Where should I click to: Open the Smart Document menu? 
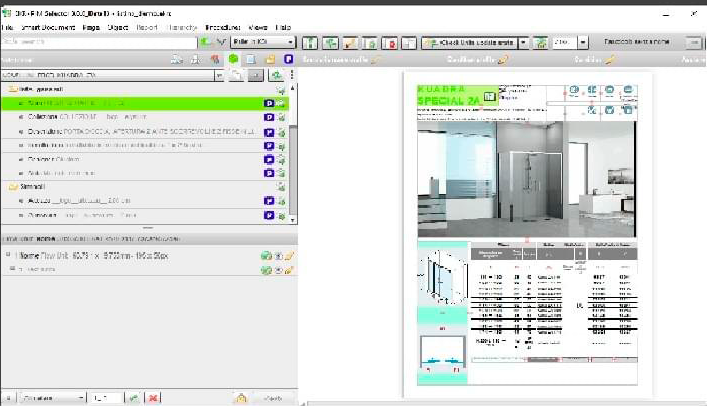click(x=48, y=28)
